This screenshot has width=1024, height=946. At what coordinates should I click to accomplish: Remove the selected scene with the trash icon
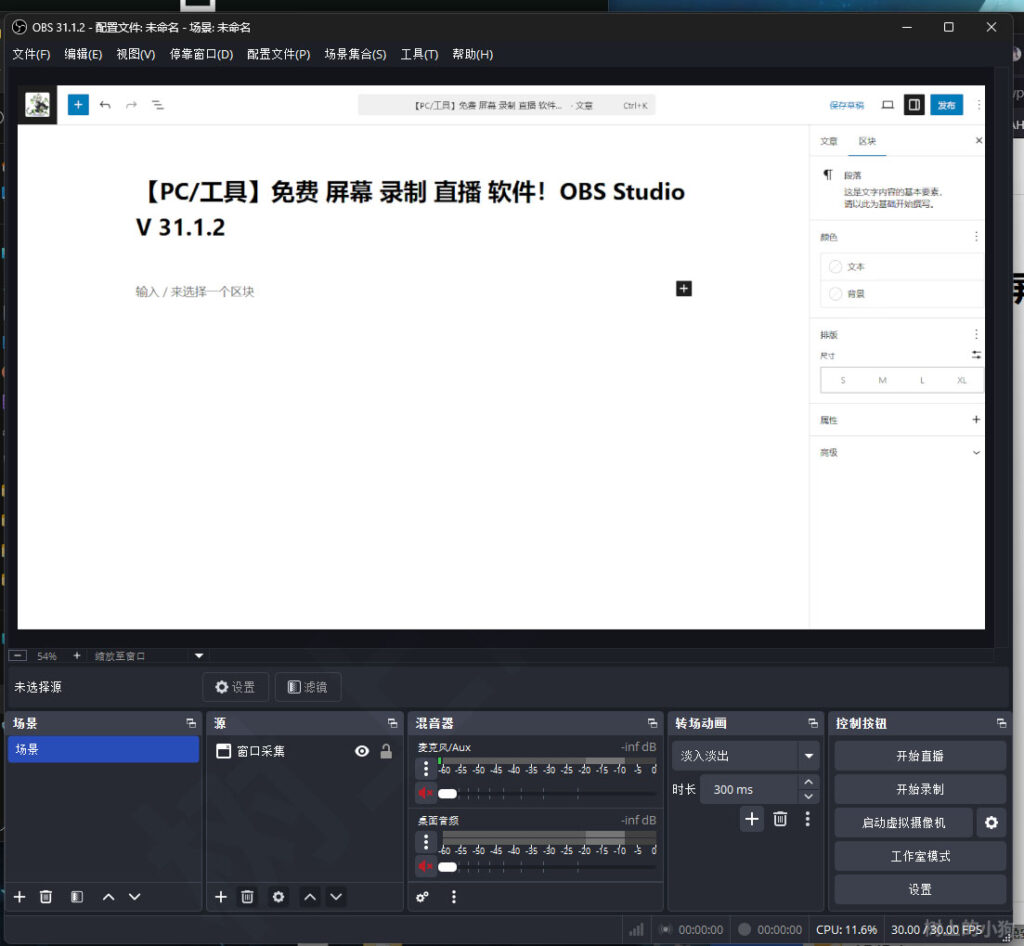[46, 897]
